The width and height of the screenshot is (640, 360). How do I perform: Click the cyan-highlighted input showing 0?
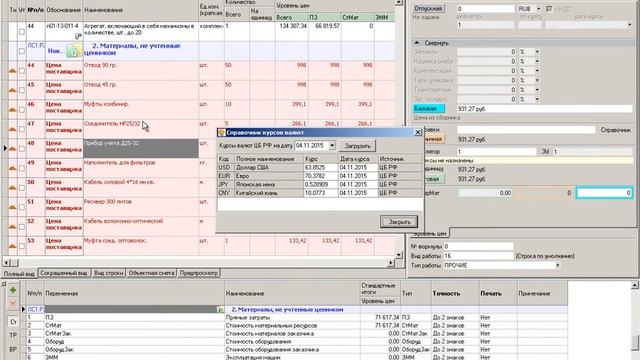(604, 193)
